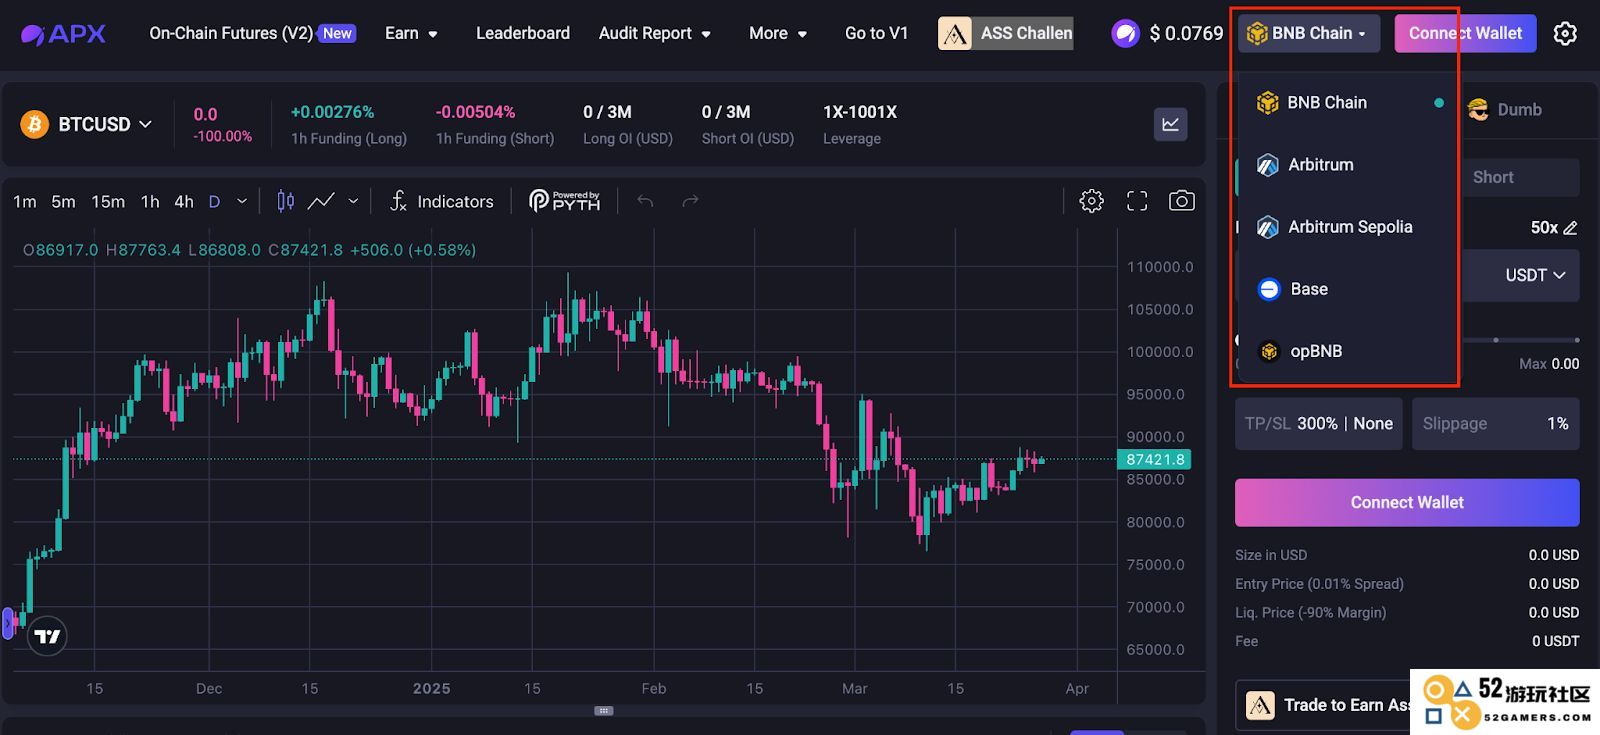Open the USDT collateral dropdown
The width and height of the screenshot is (1600, 735).
click(x=1535, y=275)
